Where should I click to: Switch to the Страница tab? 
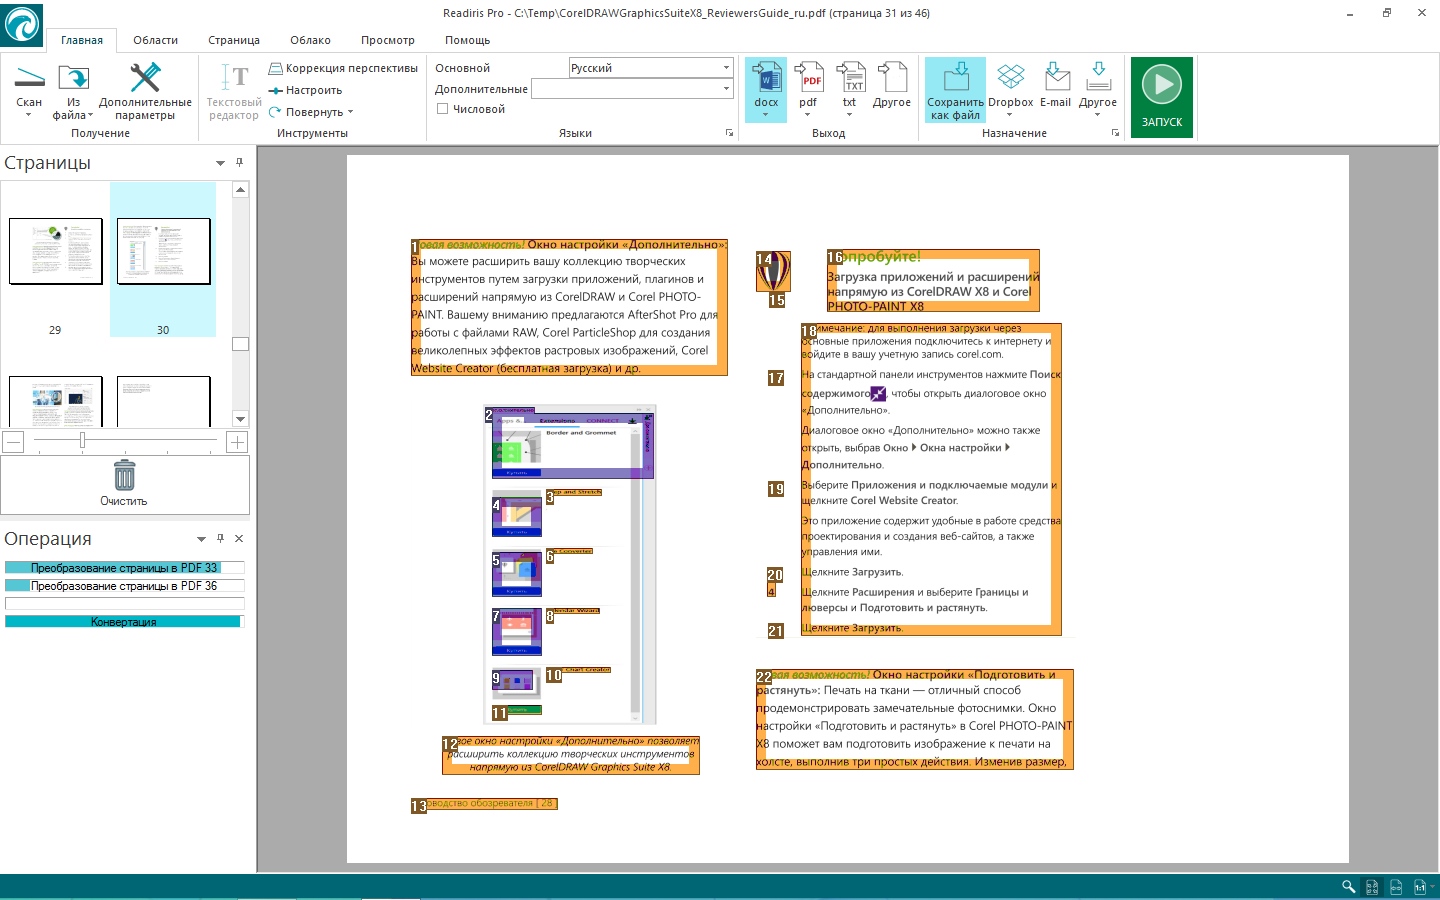tap(234, 40)
